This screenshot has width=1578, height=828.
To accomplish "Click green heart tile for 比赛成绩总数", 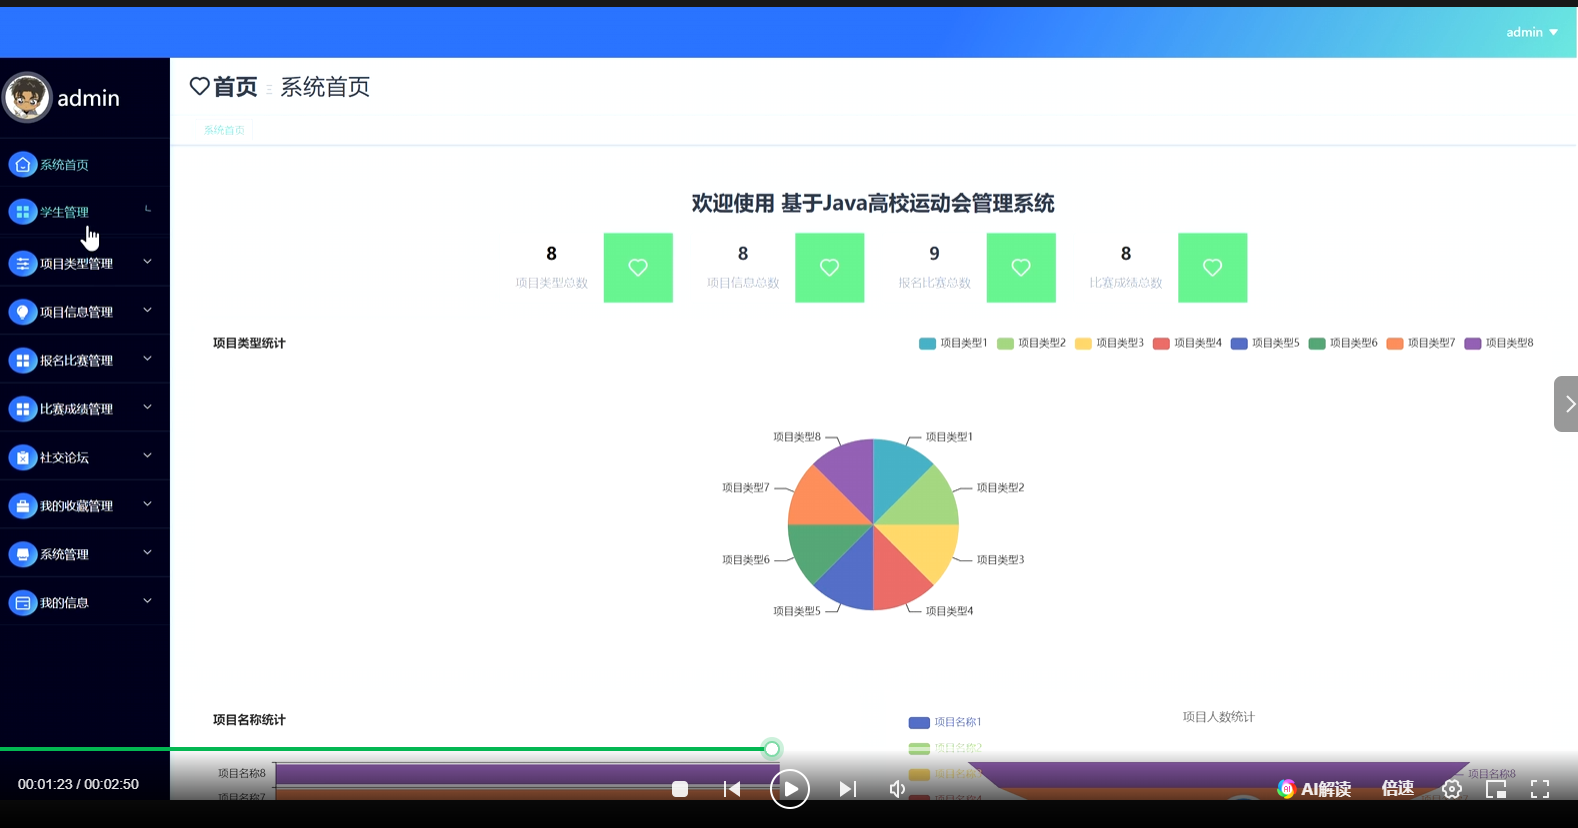I will (1212, 268).
